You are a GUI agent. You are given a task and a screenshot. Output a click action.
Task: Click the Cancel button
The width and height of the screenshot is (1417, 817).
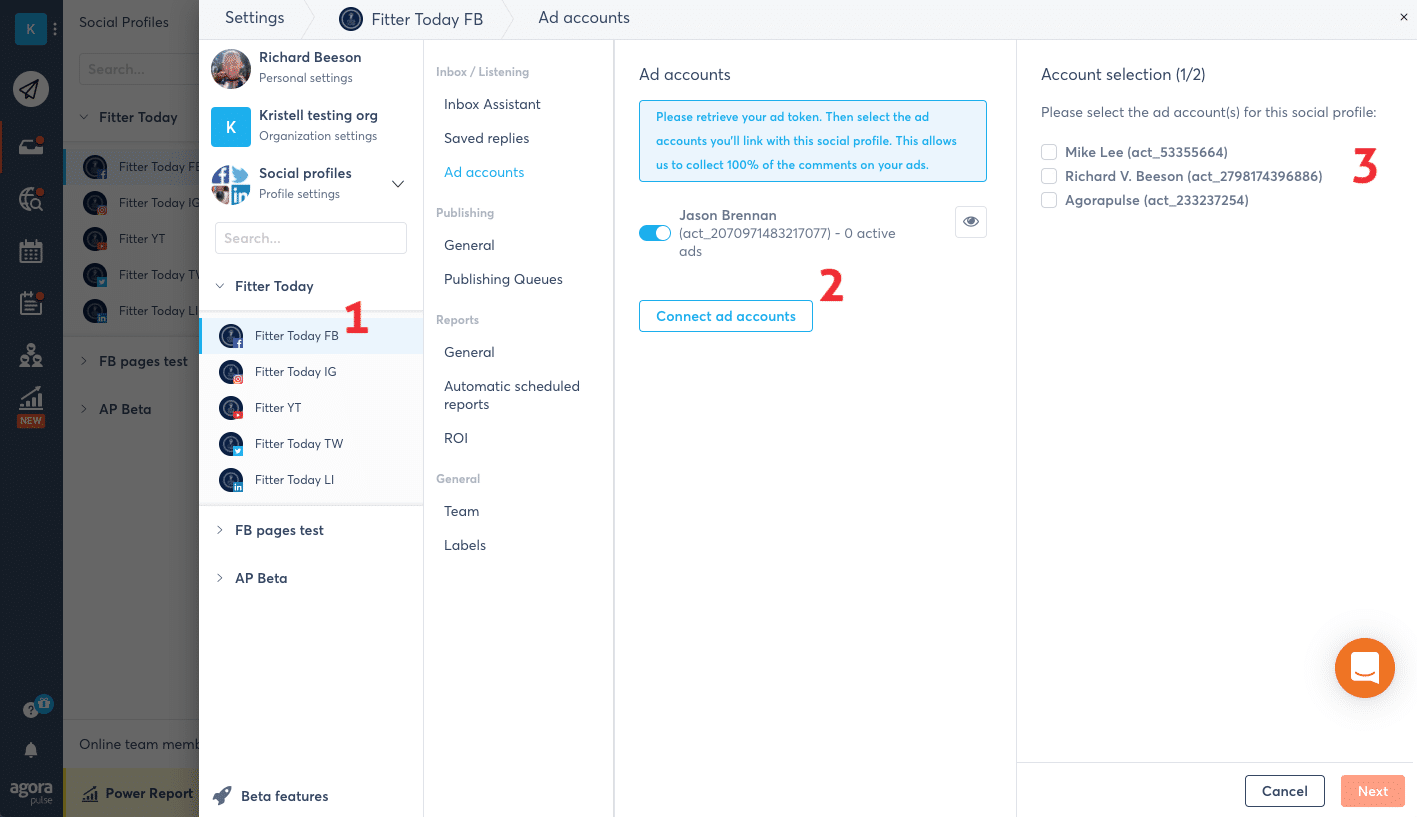[x=1285, y=791]
